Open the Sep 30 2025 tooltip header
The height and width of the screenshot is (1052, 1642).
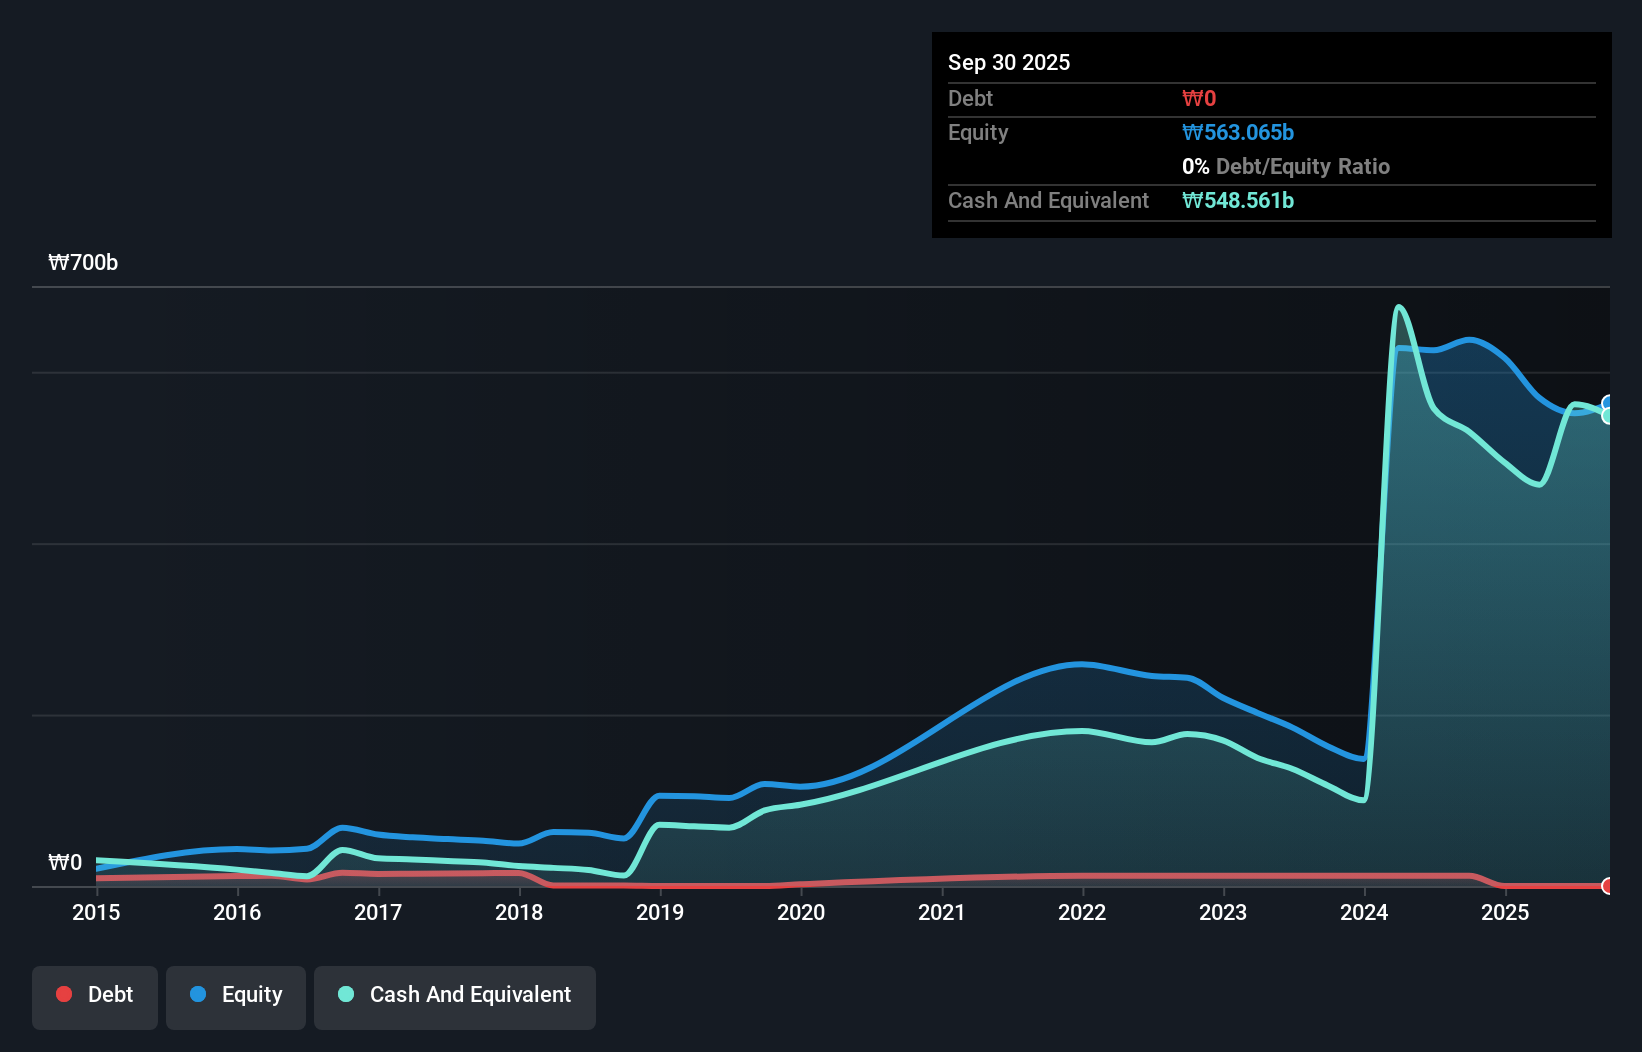[x=1009, y=62]
